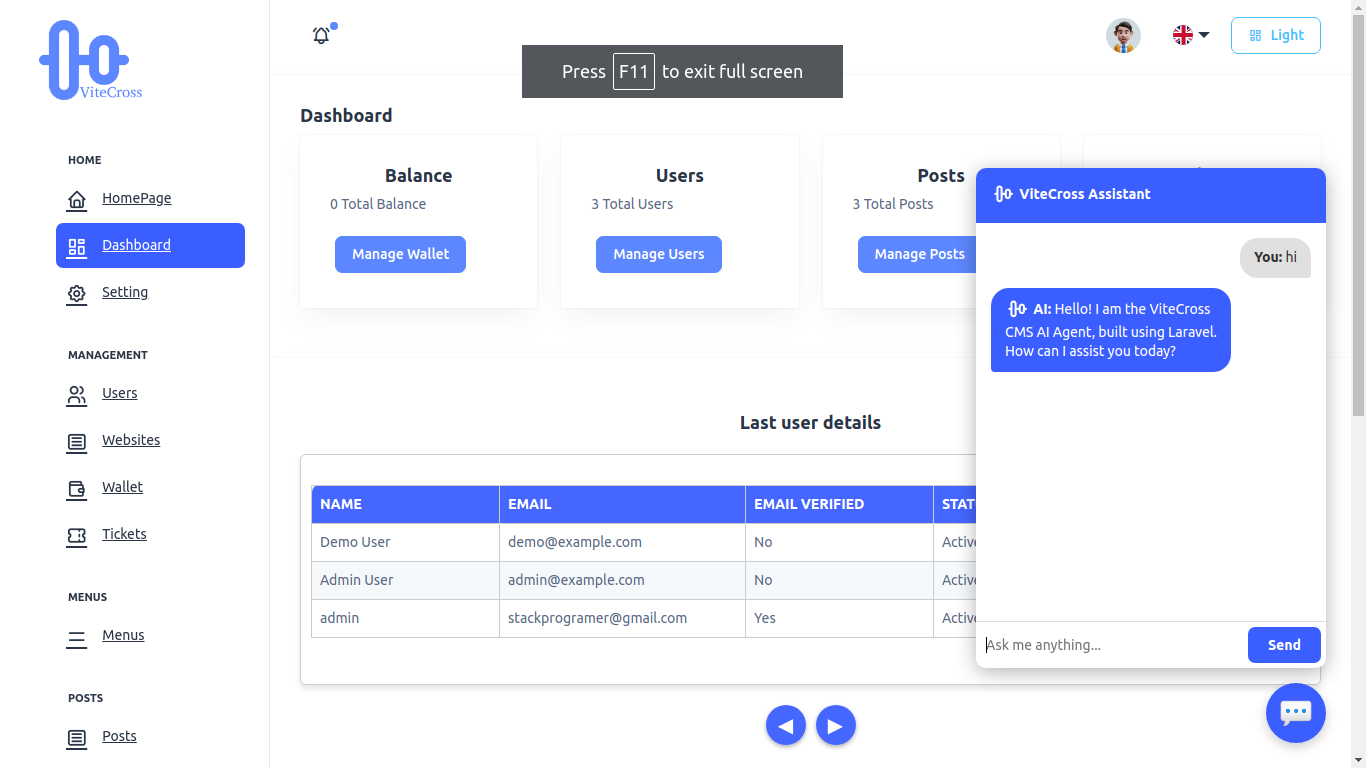Send the chat message
The height and width of the screenshot is (768, 1366).
pos(1283,645)
